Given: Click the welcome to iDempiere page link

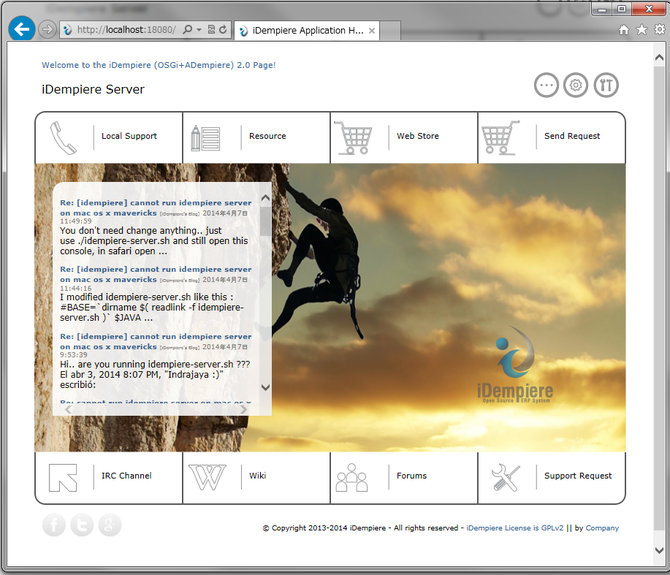Looking at the screenshot, I should point(159,65).
